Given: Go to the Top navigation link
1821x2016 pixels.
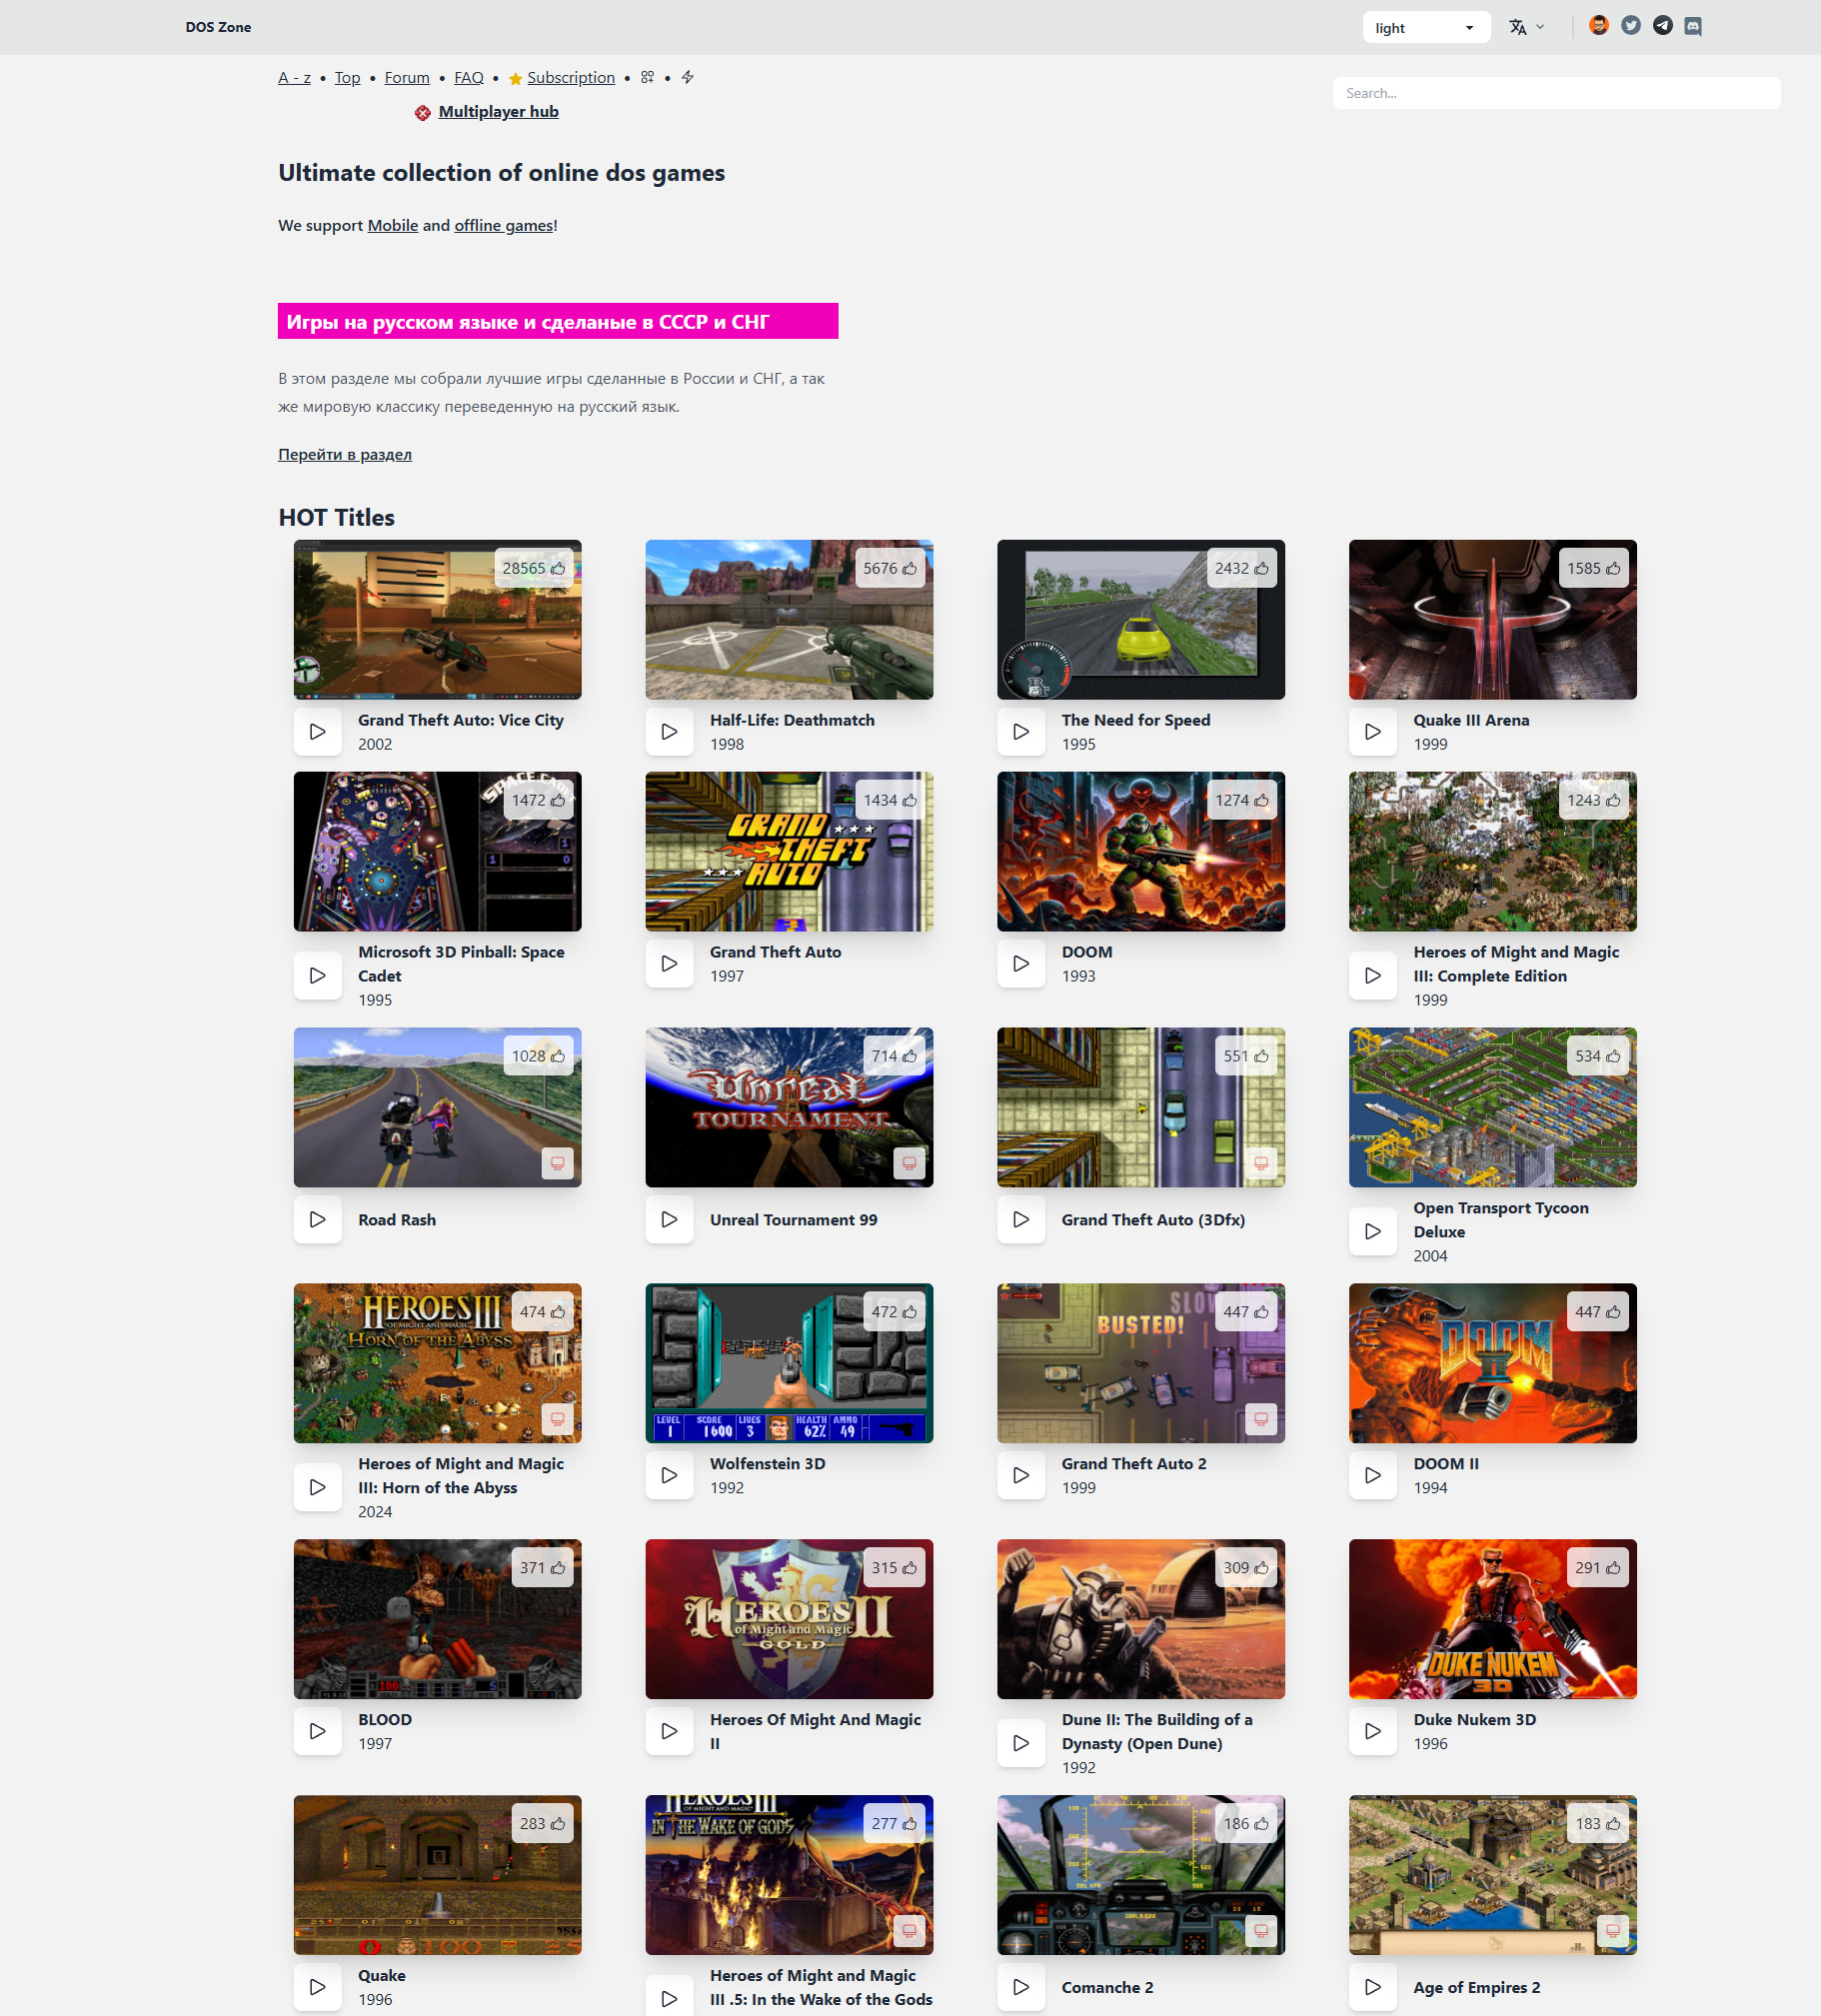Looking at the screenshot, I should point(347,78).
